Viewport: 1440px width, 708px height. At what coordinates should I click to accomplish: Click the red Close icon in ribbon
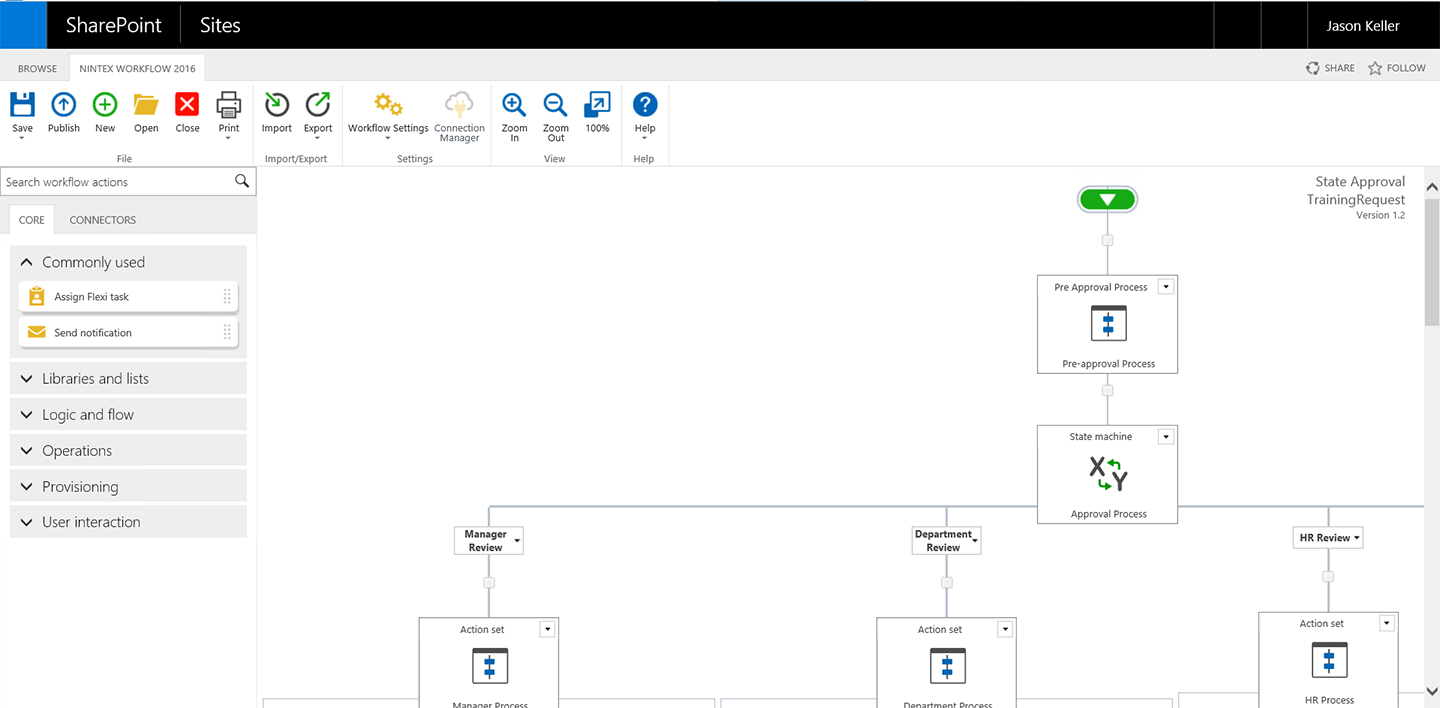(187, 104)
